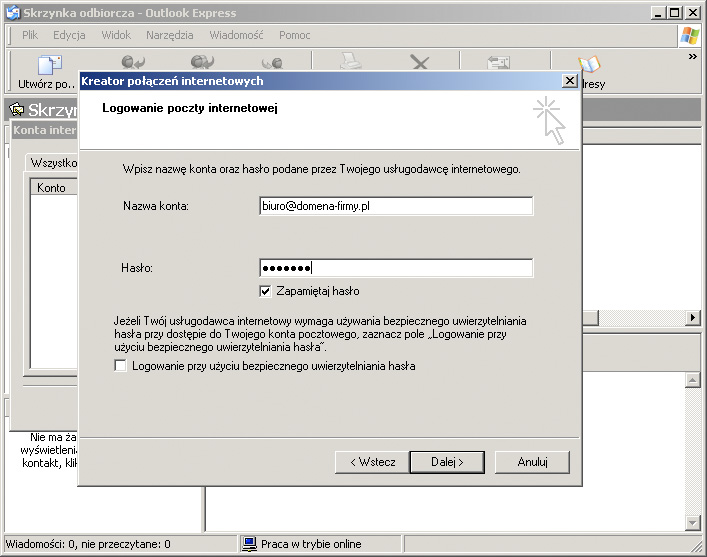
Task: Click the vertical scrollbar down arrow
Action: point(692,522)
